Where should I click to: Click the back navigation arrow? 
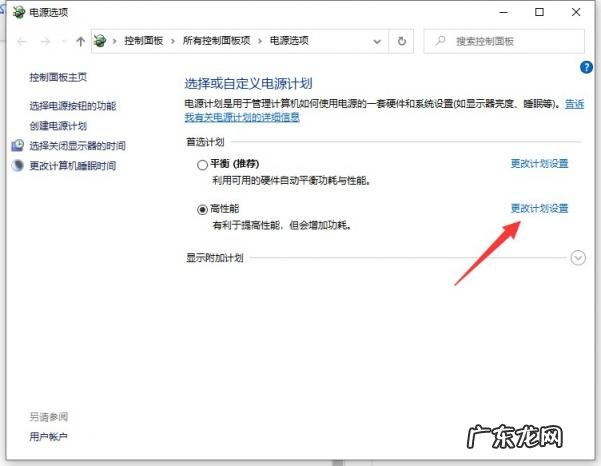point(22,41)
